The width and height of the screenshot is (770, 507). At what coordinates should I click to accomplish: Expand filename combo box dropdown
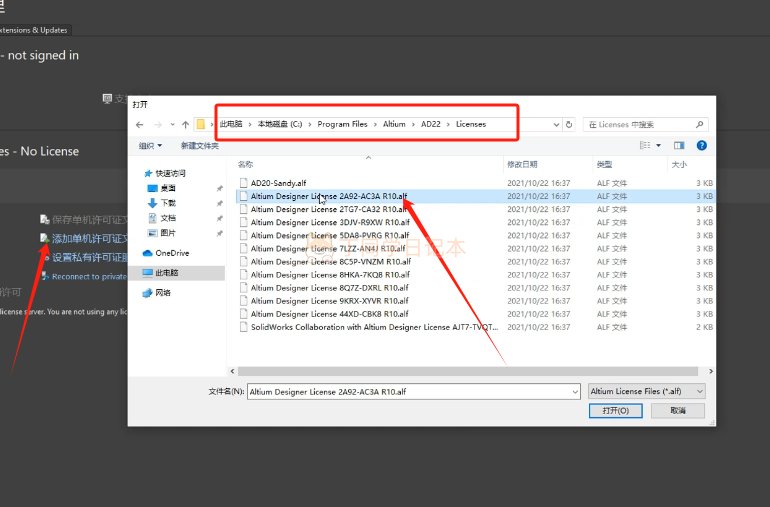[575, 392]
